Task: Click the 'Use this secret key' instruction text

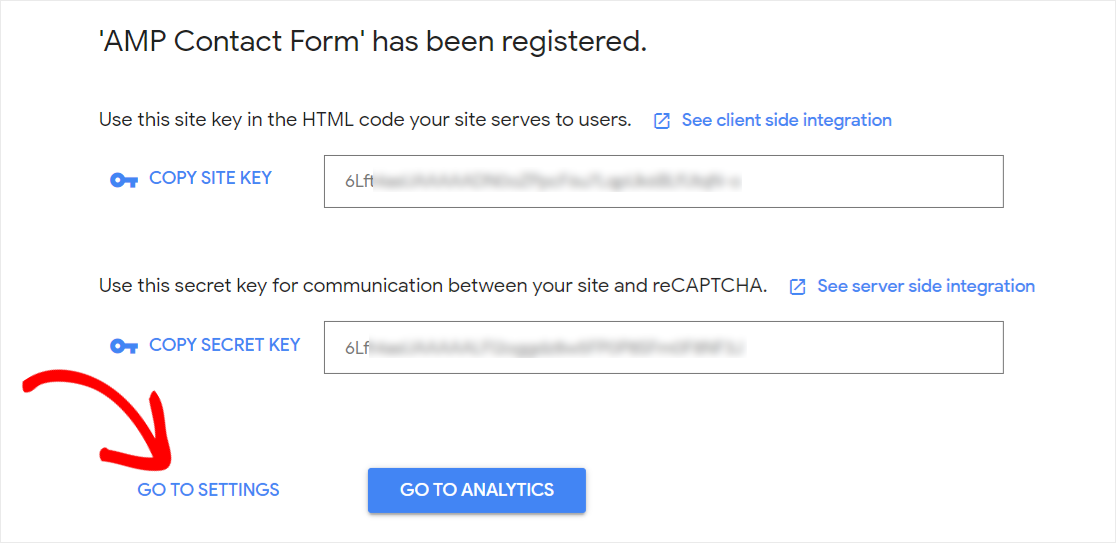Action: [x=433, y=286]
